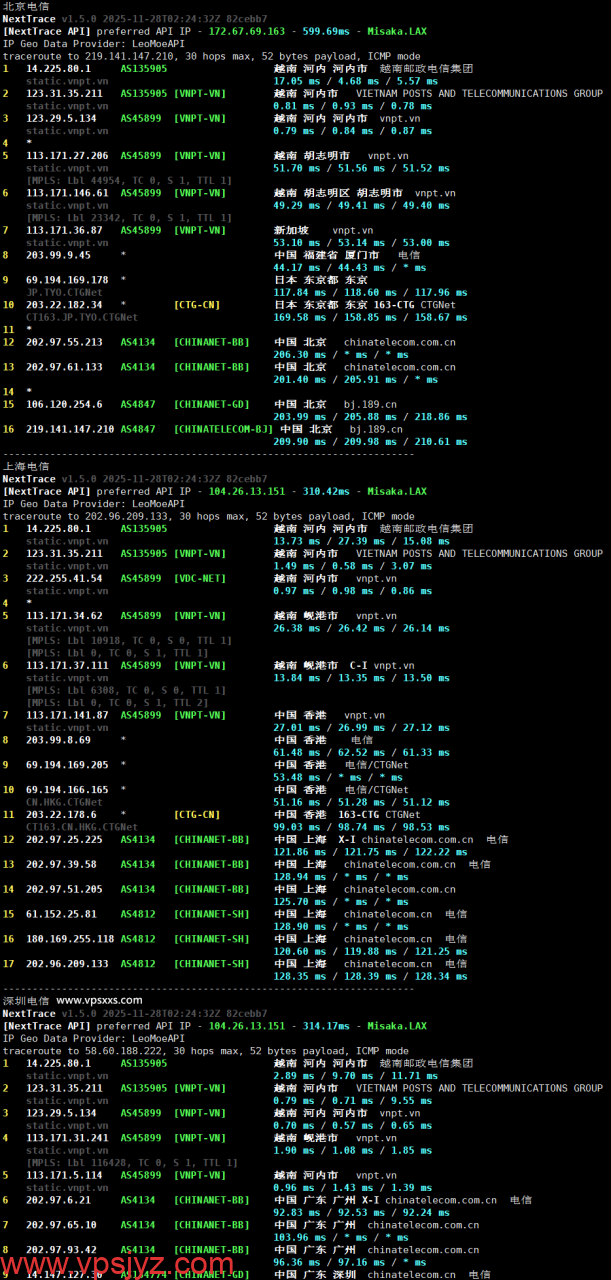The height and width of the screenshot is (1280, 611).
Task: Select hop IP 113.171.27.206
Action: pyautogui.click(x=67, y=156)
